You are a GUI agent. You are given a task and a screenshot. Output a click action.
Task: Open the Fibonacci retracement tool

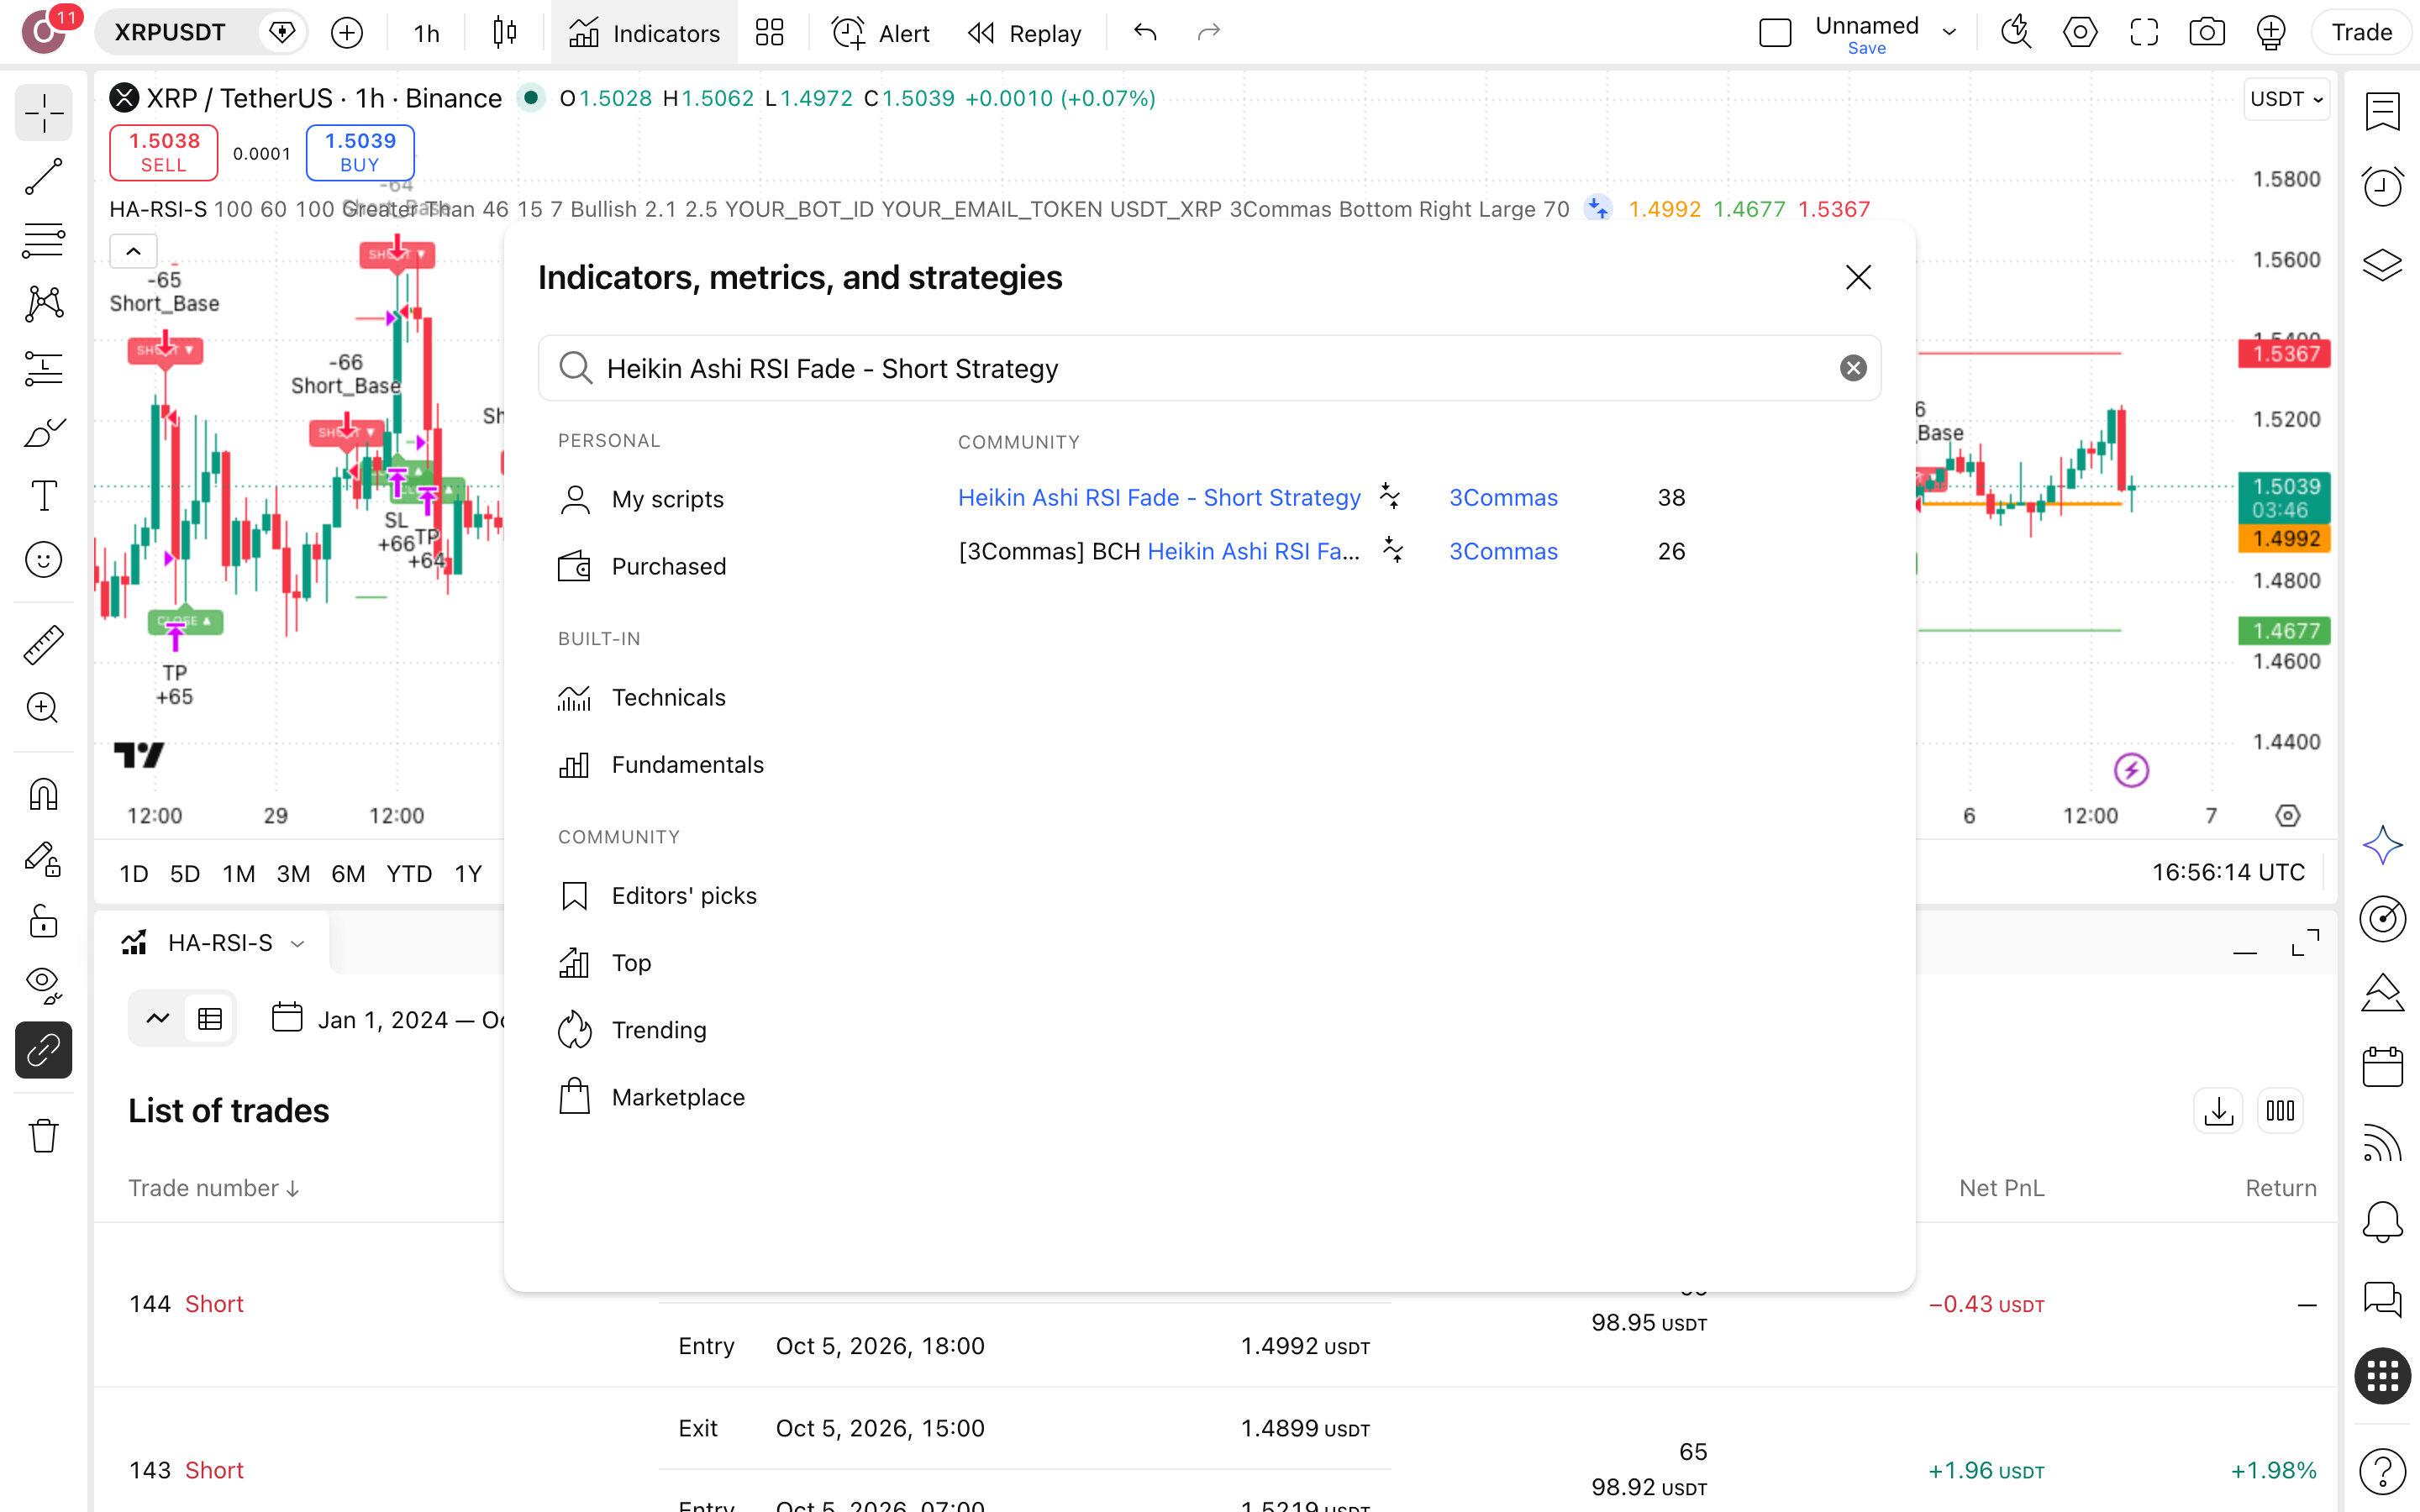tap(43, 241)
